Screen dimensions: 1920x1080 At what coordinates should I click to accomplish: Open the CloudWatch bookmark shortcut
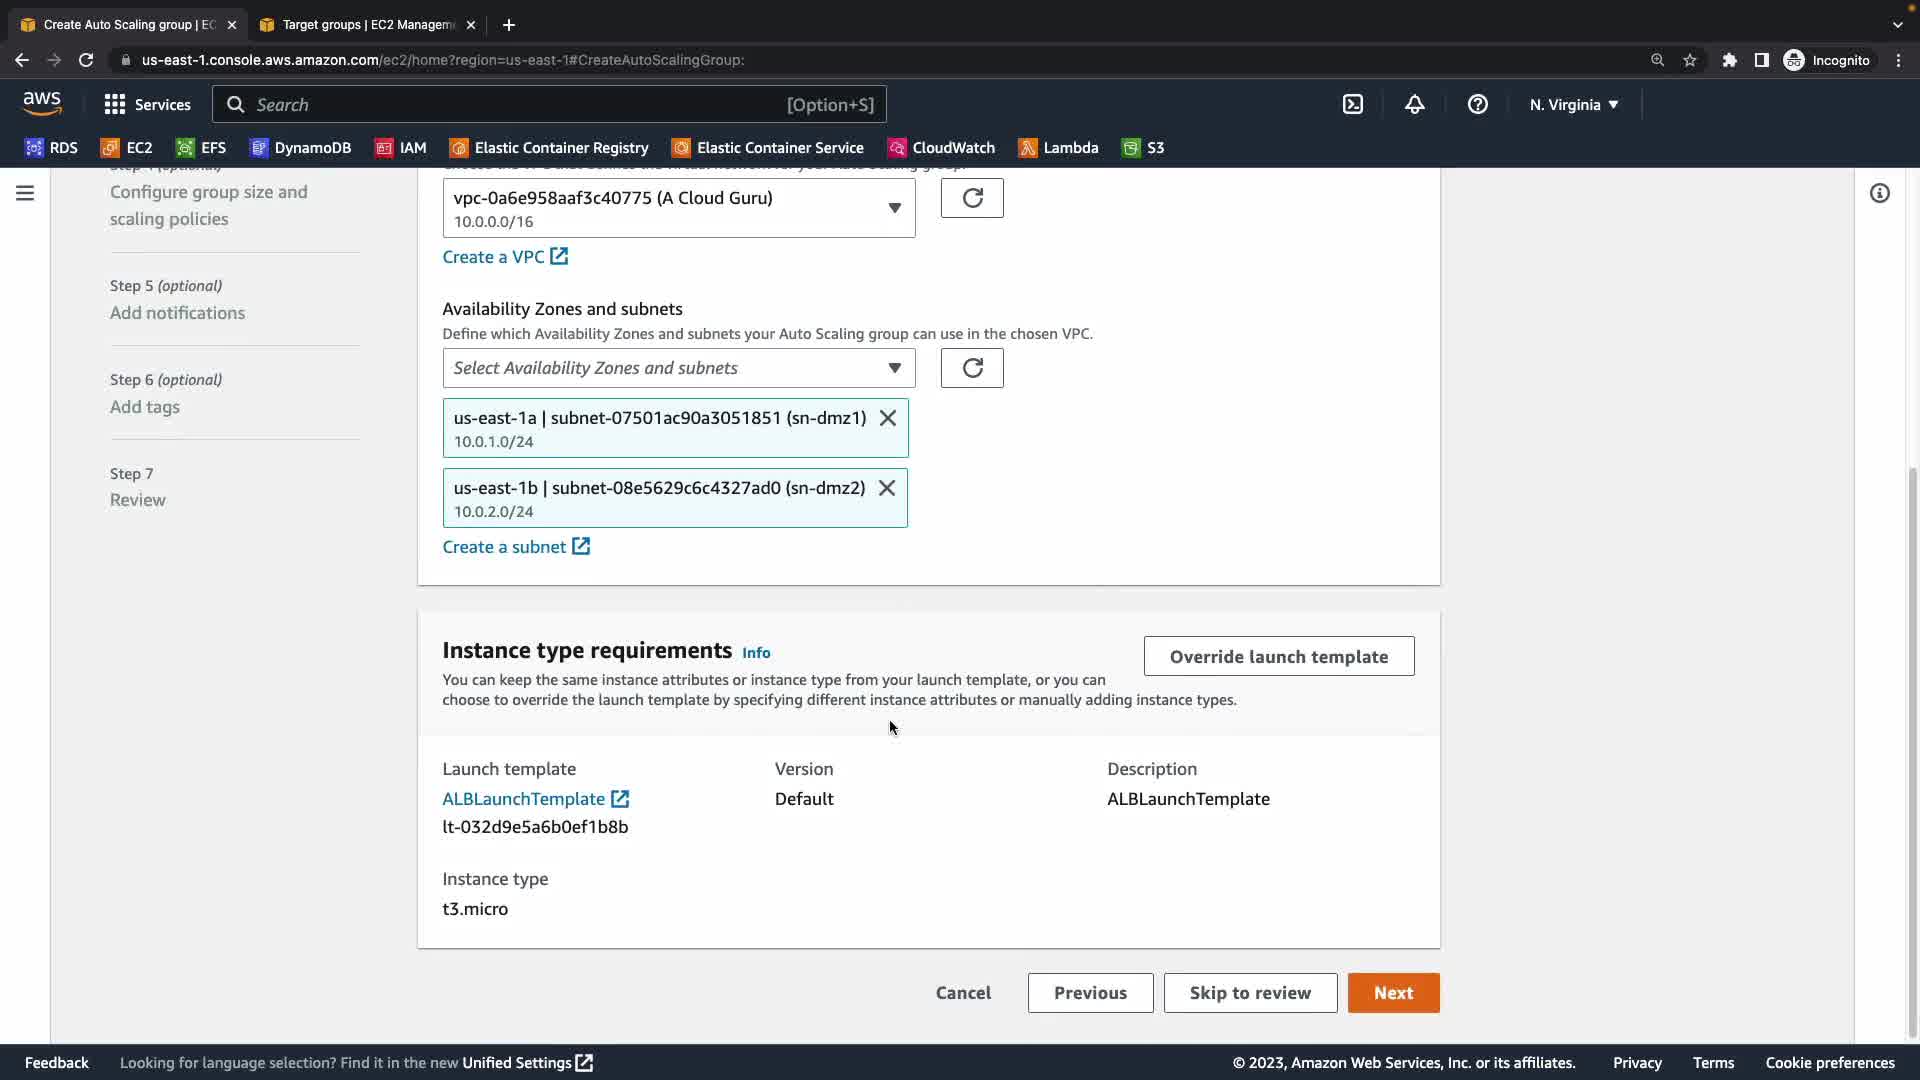point(941,148)
